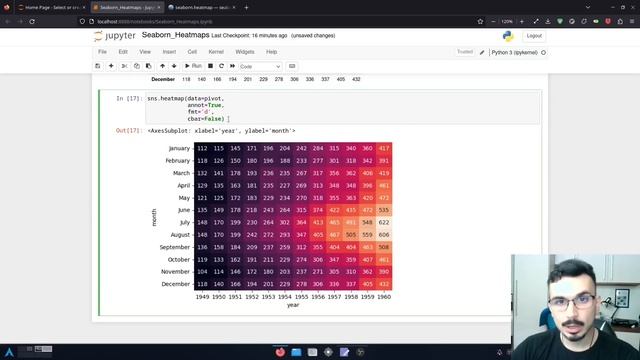Bookmark this page with star icon
The height and width of the screenshot is (360, 640).
(480, 21)
